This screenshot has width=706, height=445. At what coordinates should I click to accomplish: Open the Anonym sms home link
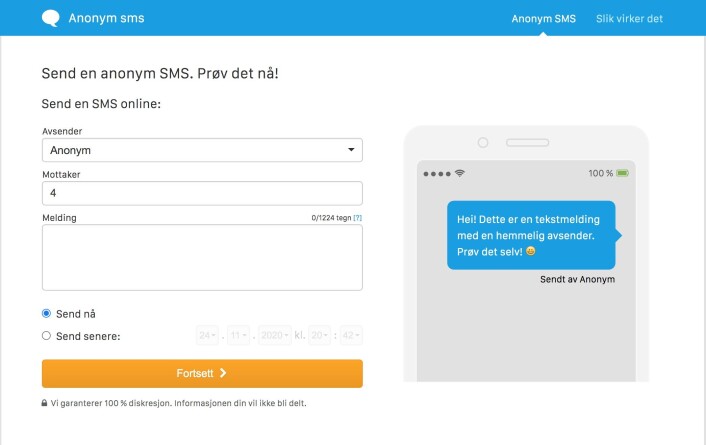[x=106, y=18]
